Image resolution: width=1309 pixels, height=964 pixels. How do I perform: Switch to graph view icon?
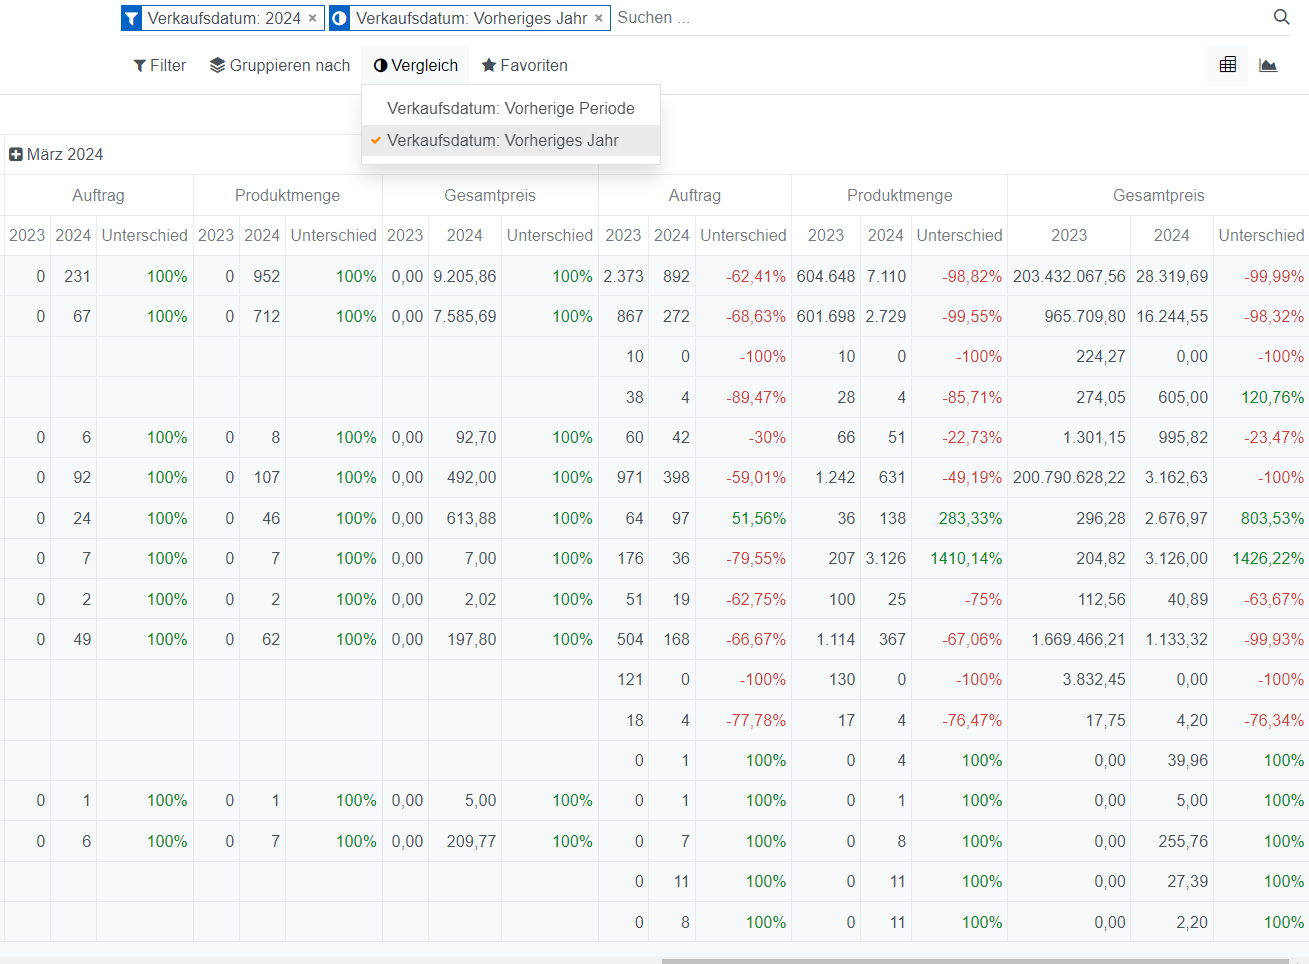1268,65
